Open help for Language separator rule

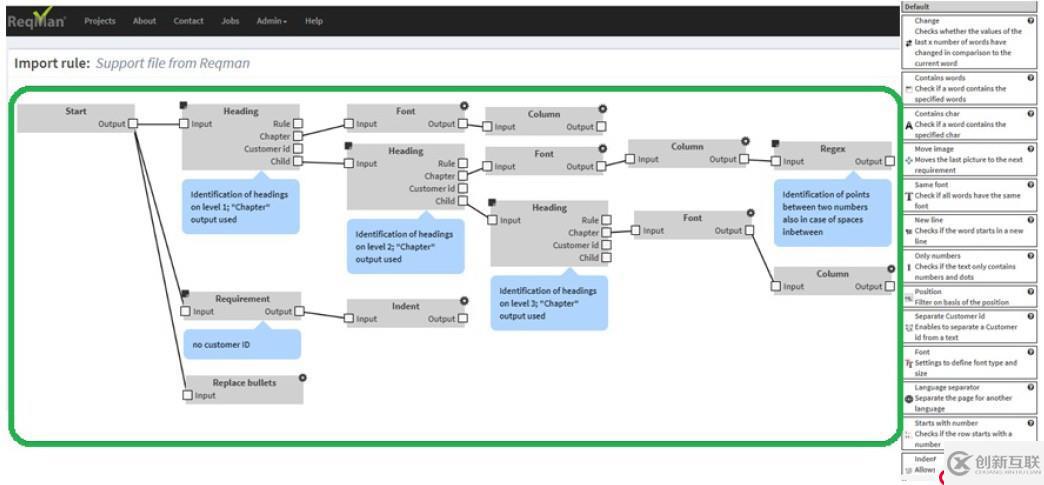[1031, 387]
